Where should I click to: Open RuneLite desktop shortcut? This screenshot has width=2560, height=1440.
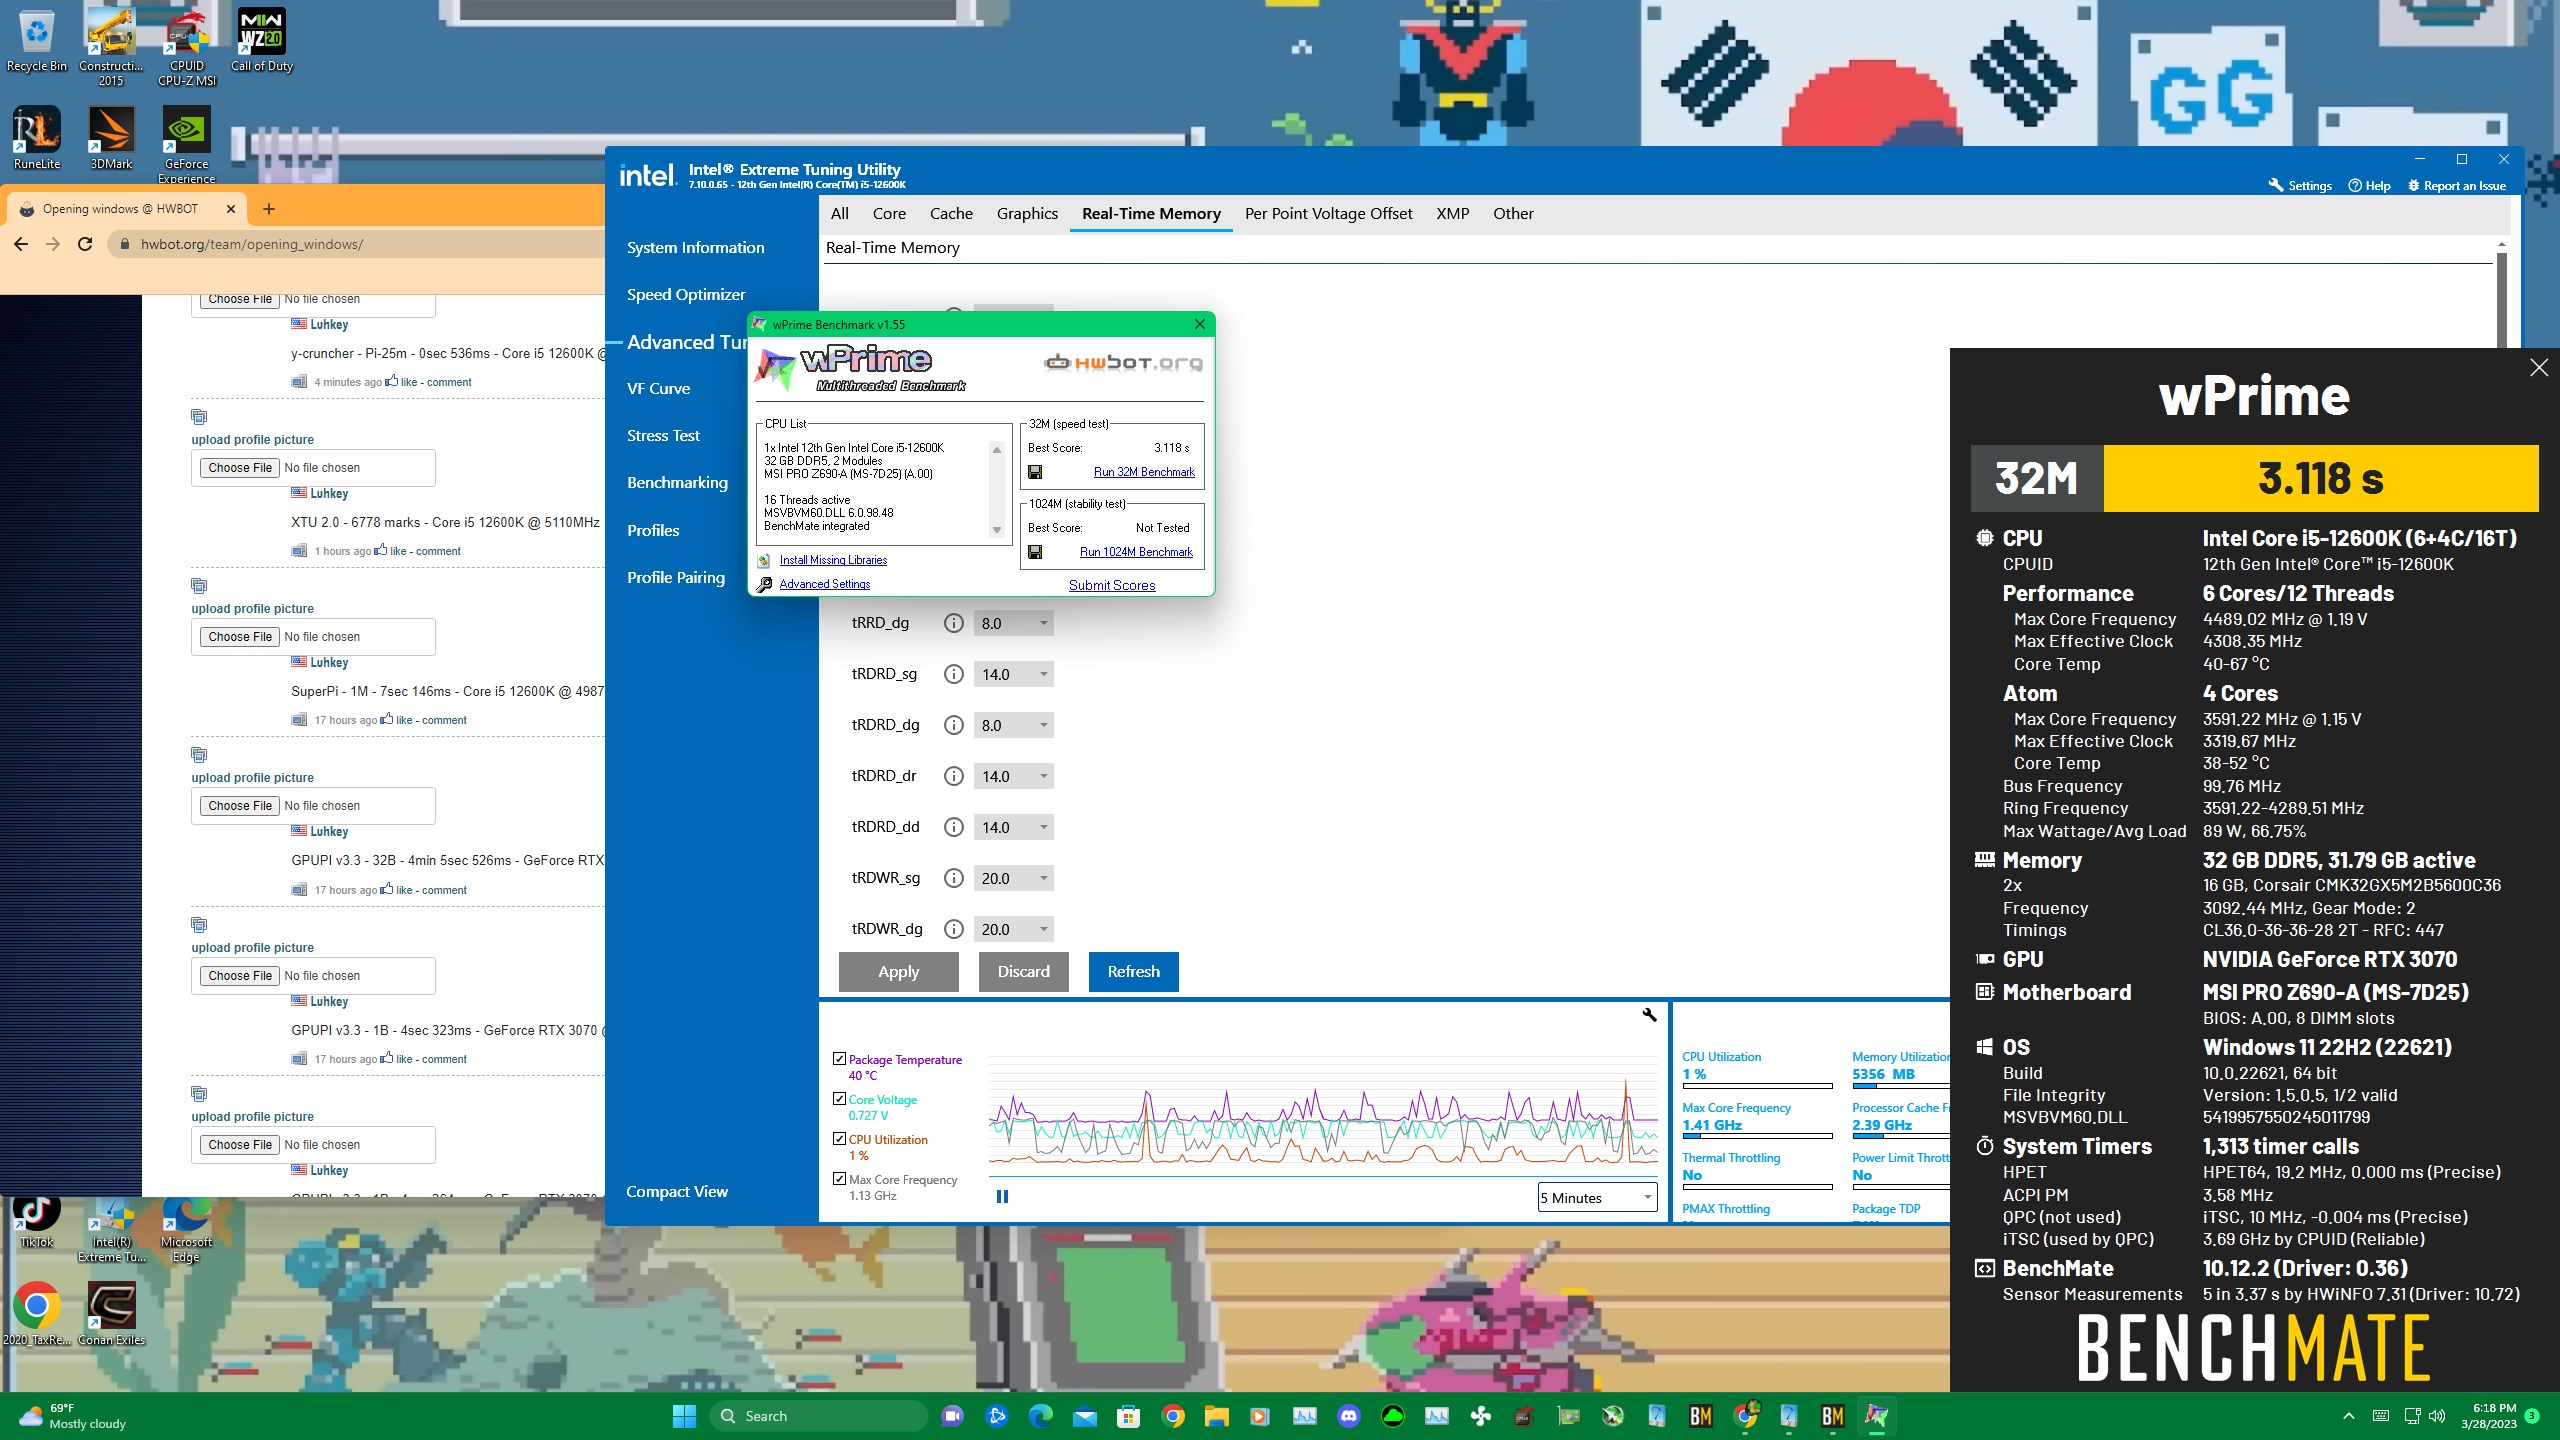pos(37,138)
